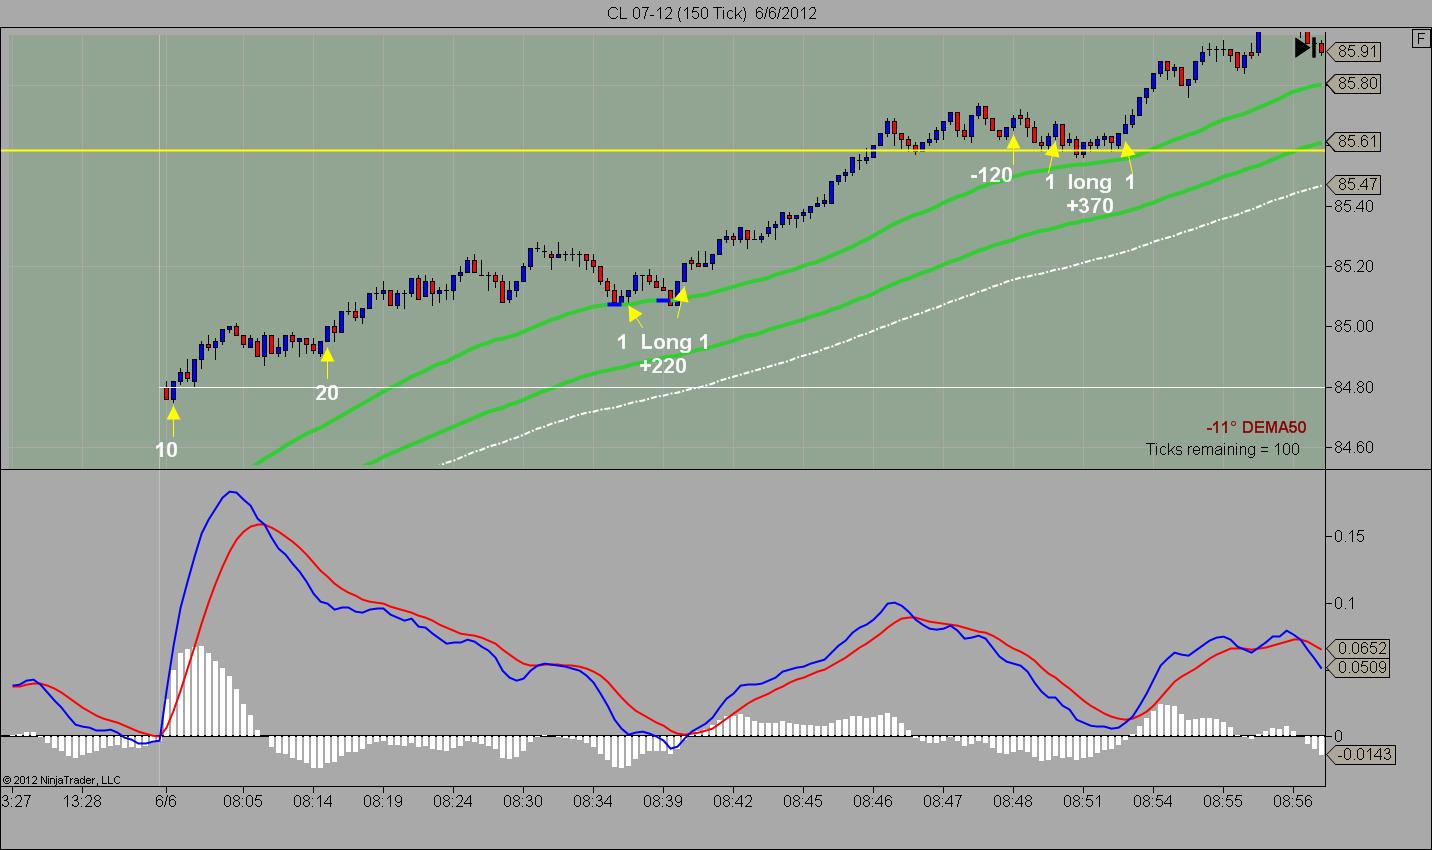
Task: Select the 85.80 moving average price marker
Action: pyautogui.click(x=1355, y=84)
